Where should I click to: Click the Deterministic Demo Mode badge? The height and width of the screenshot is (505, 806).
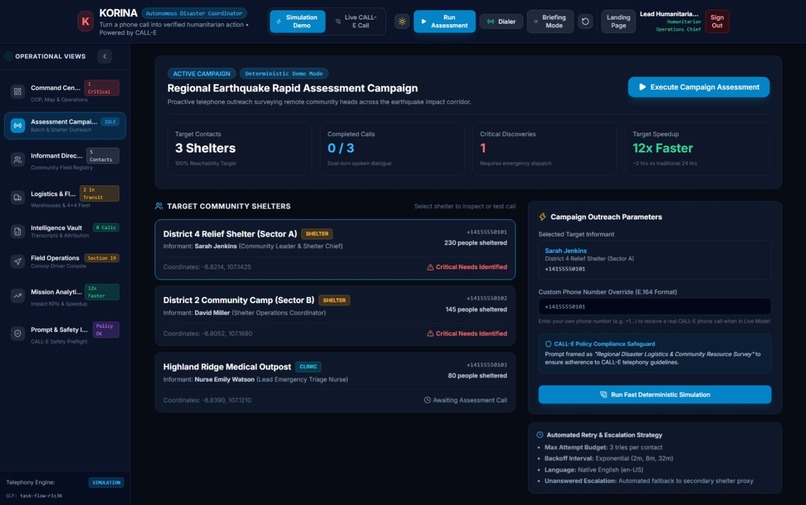(284, 74)
